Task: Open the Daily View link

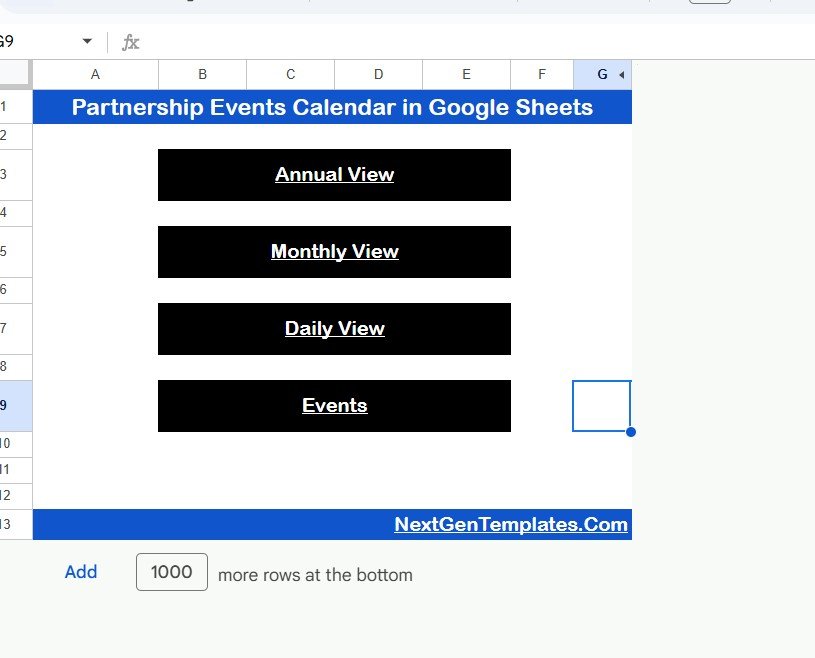Action: click(334, 328)
